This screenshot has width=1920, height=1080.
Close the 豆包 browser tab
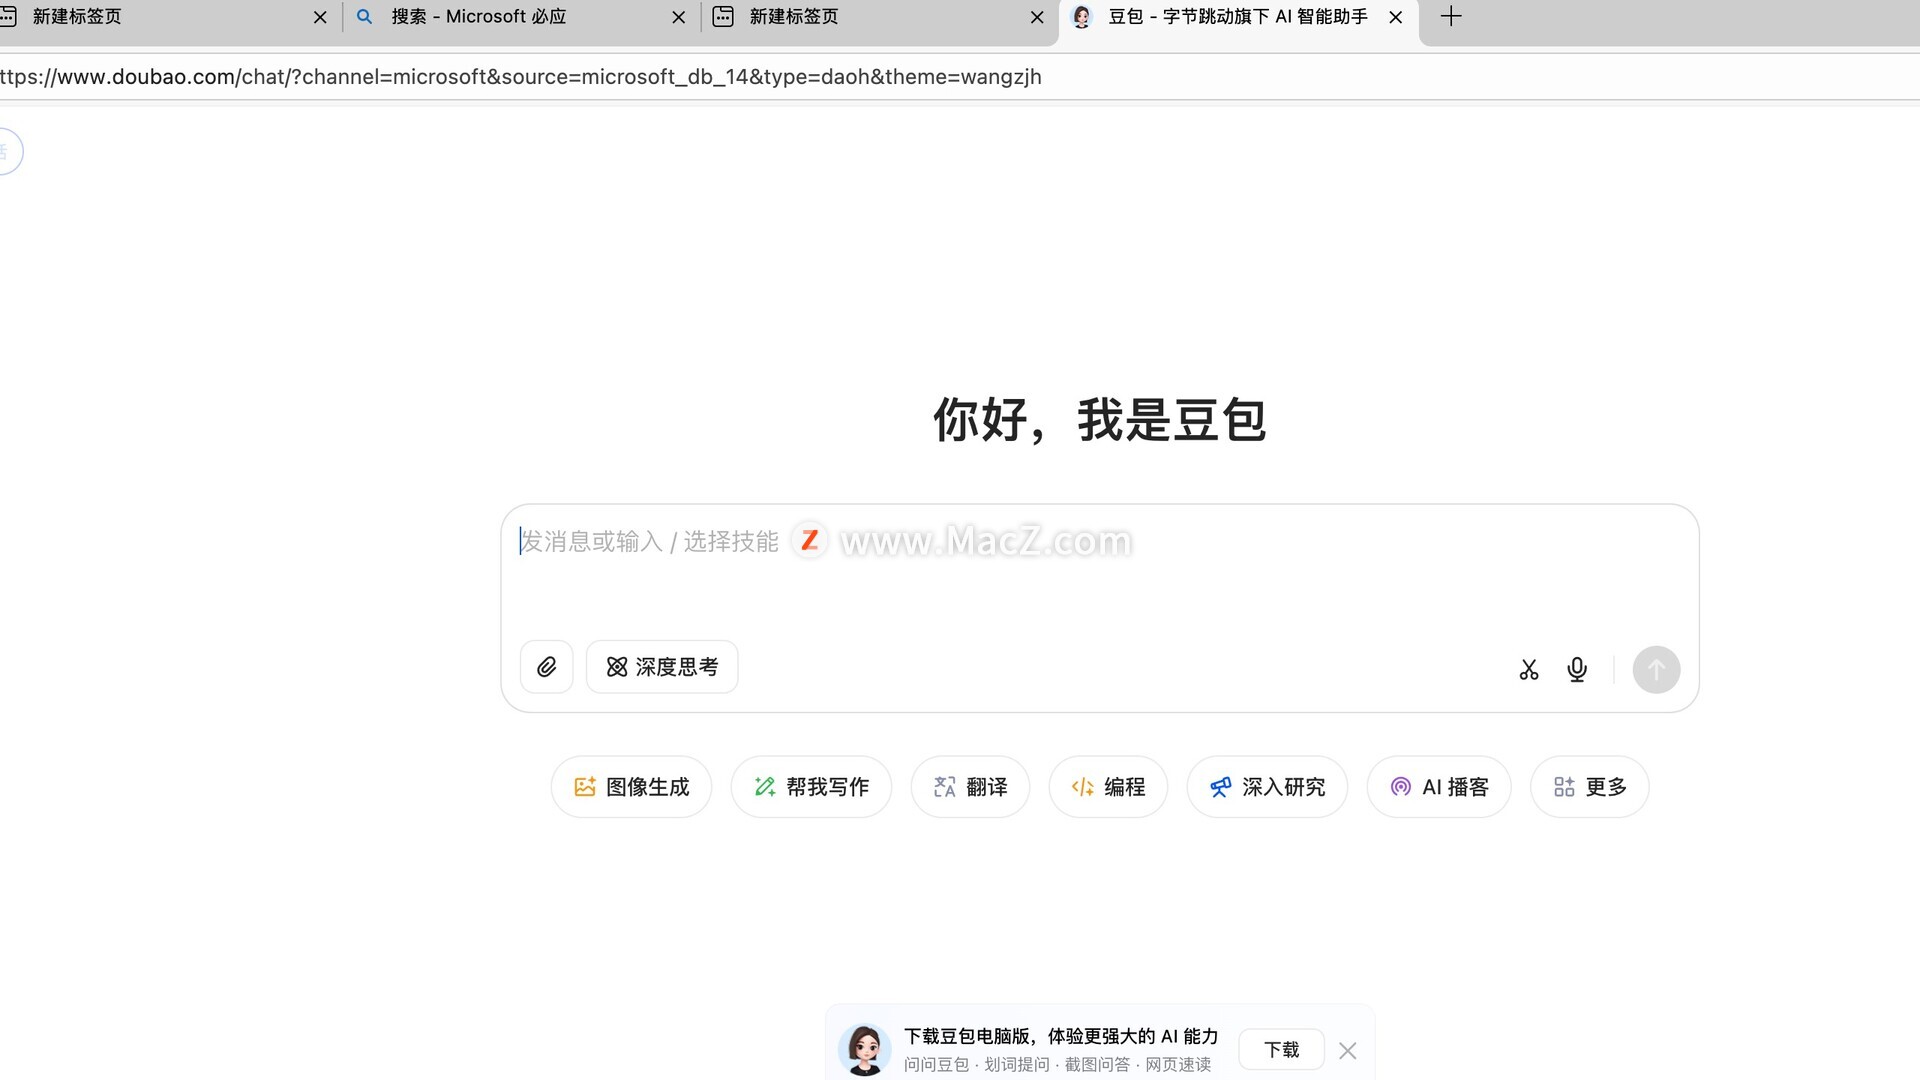pyautogui.click(x=1396, y=17)
